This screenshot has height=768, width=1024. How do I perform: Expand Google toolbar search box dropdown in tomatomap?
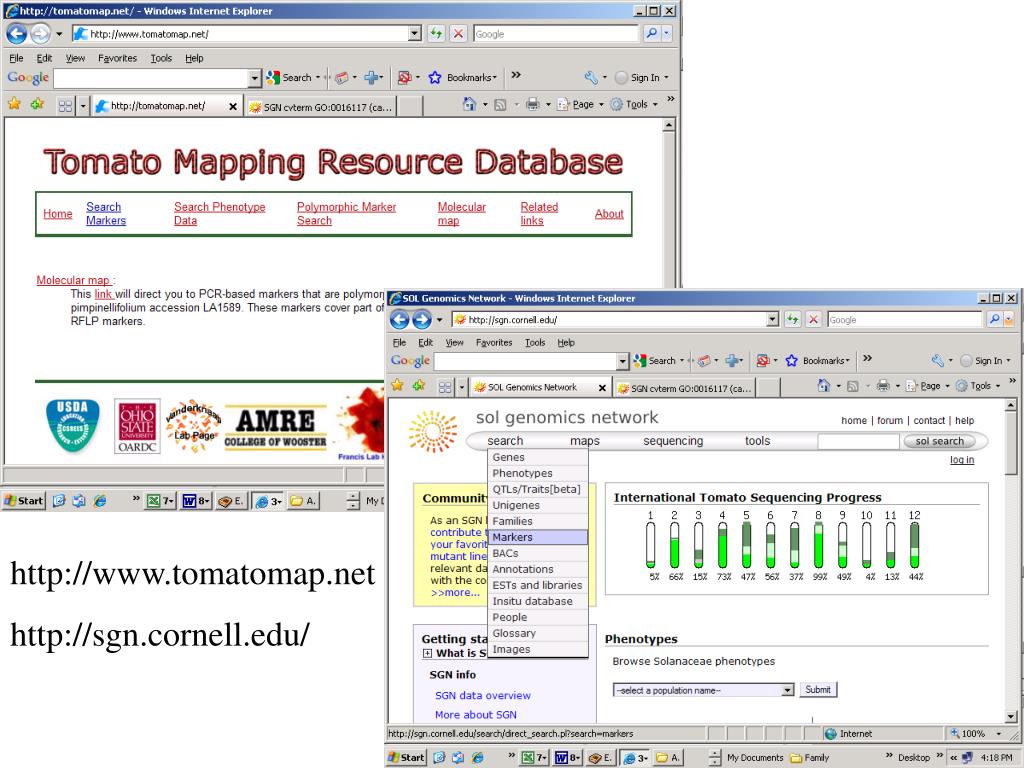(x=255, y=78)
